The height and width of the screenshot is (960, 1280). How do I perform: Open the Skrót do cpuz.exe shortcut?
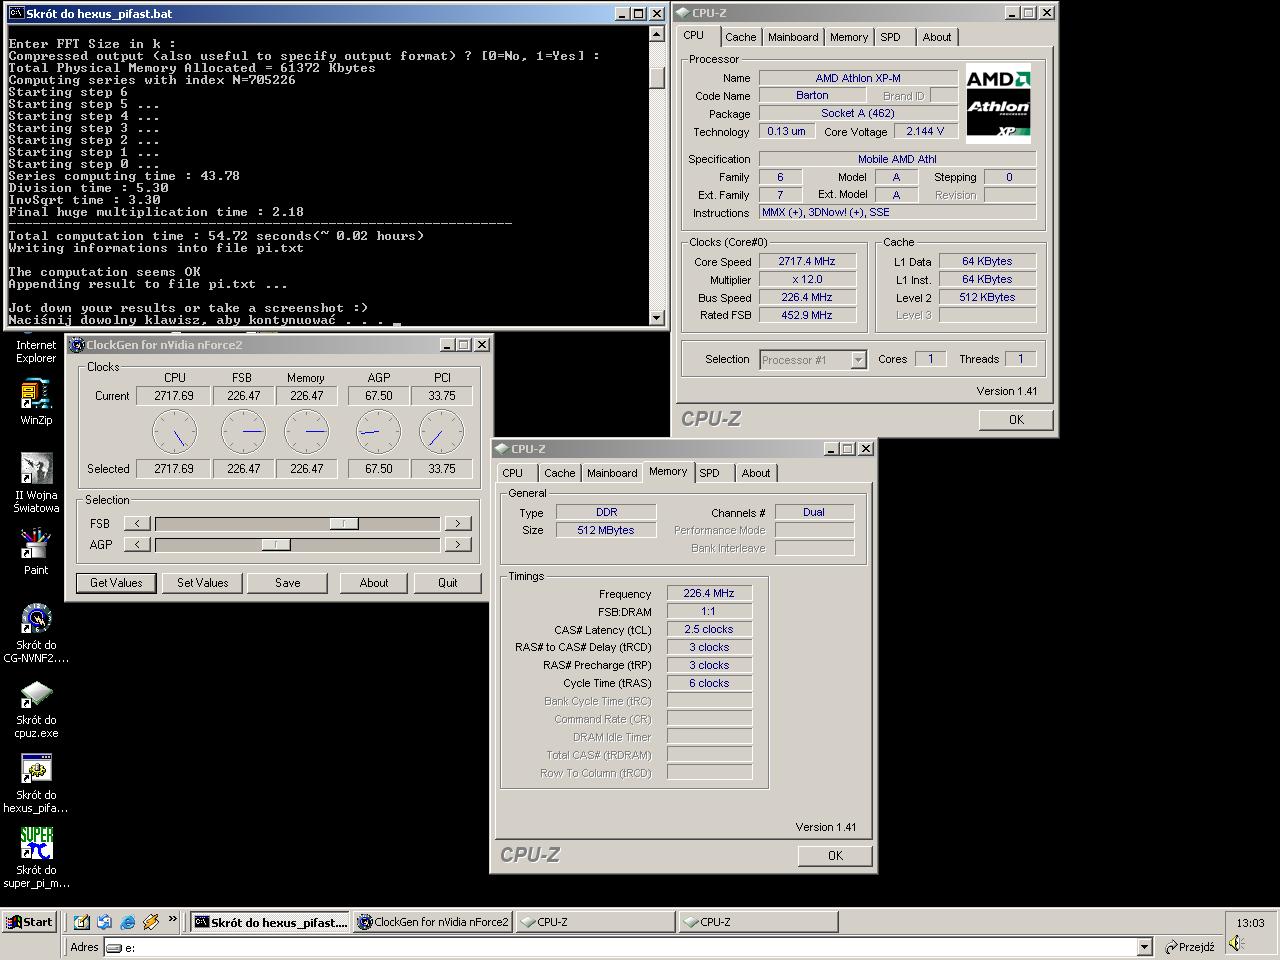coord(36,708)
